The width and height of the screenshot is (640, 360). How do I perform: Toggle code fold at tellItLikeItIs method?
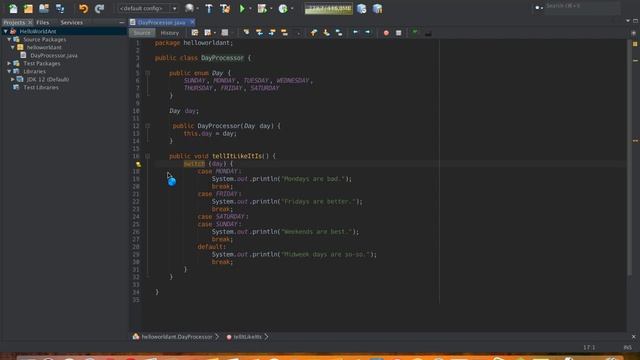click(x=148, y=156)
